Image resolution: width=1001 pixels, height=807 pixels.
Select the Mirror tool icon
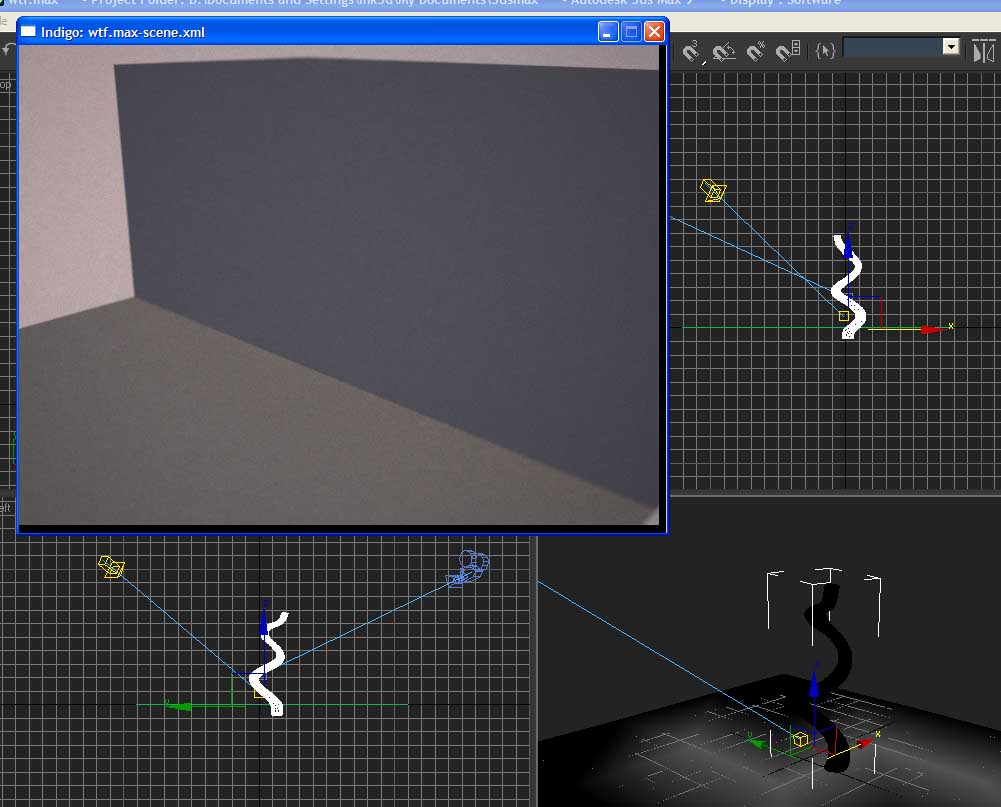[x=984, y=49]
